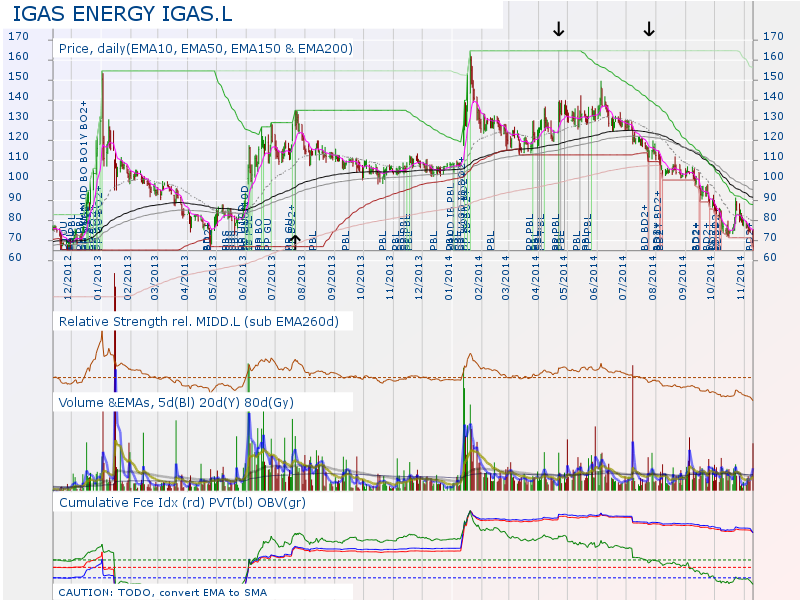Image resolution: width=800 pixels, height=600 pixels.
Task: Click the 04/2013 date axis label
Action: coord(184,278)
